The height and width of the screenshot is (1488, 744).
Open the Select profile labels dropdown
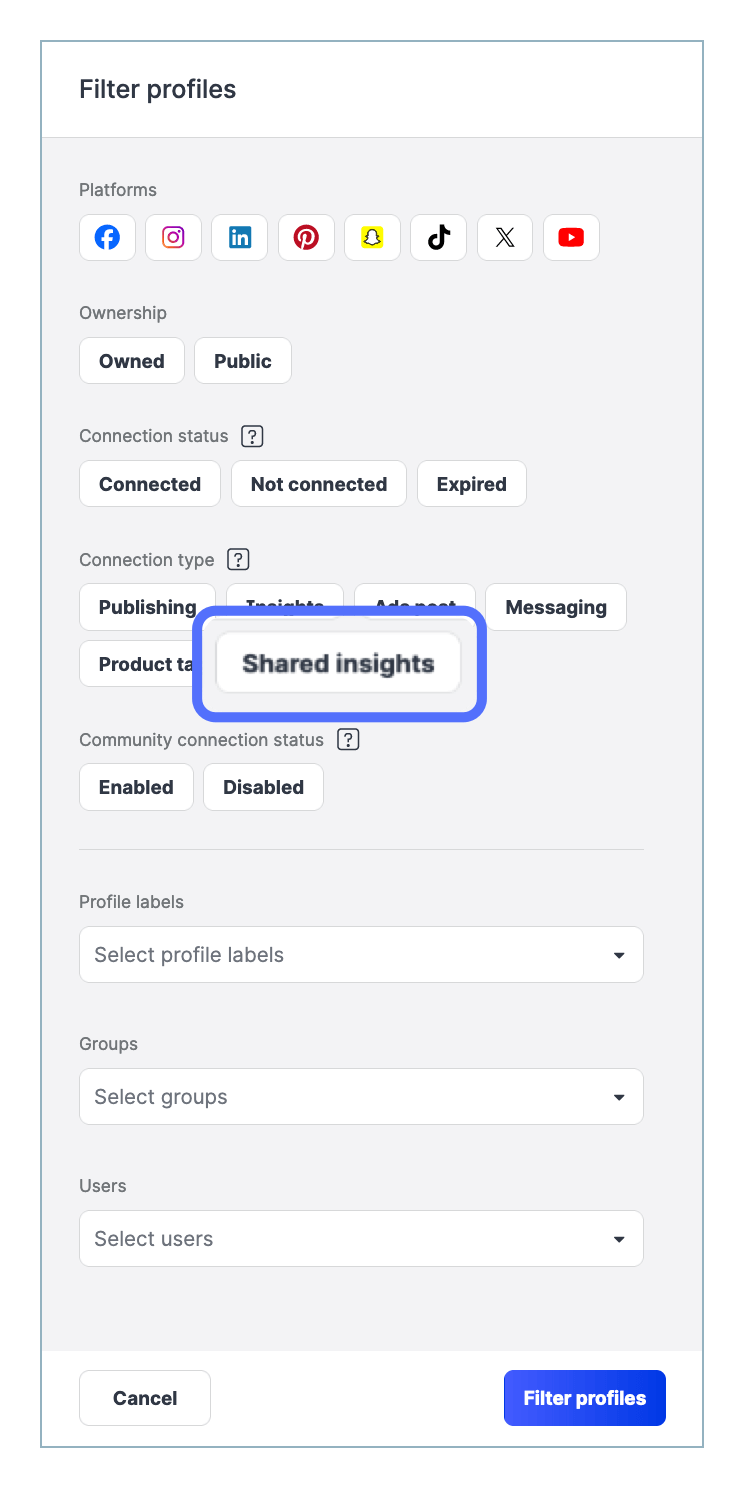click(x=361, y=954)
